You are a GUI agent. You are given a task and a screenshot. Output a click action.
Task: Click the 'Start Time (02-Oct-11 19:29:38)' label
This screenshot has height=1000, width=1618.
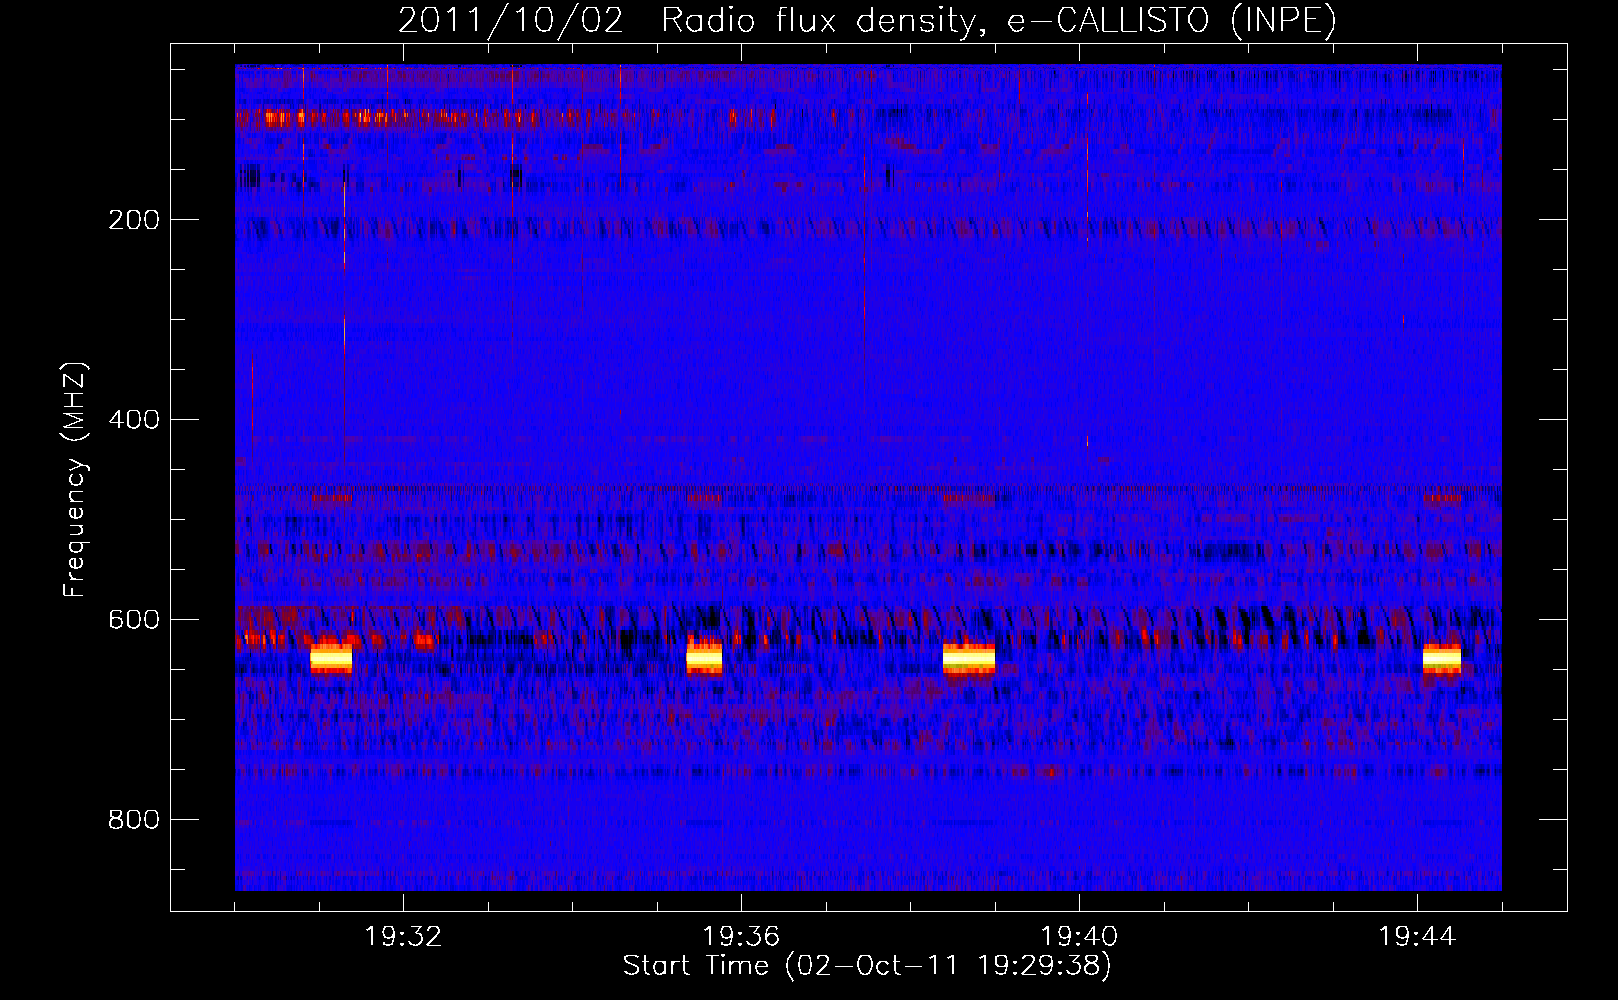pos(867,966)
